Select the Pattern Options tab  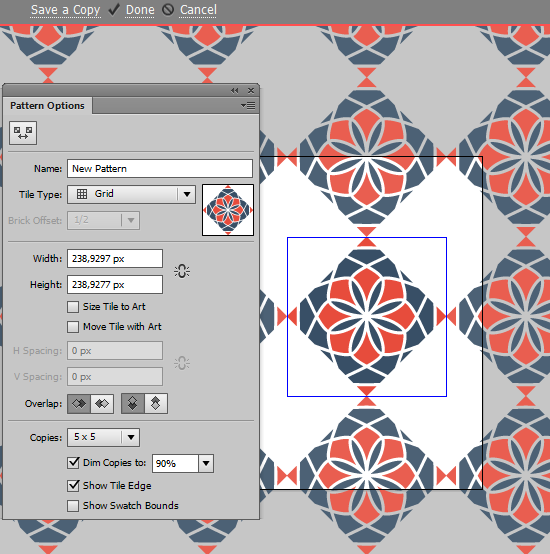click(47, 106)
